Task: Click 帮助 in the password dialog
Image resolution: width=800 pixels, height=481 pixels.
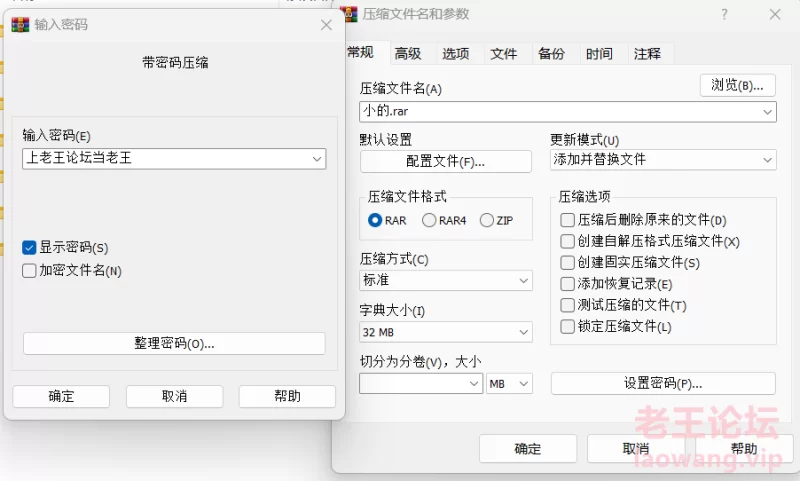Action: pyautogui.click(x=287, y=396)
